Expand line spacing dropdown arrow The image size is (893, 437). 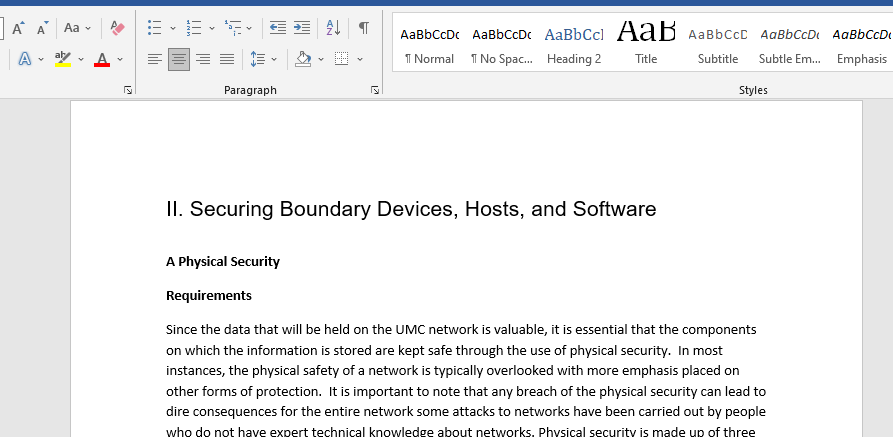tap(274, 59)
